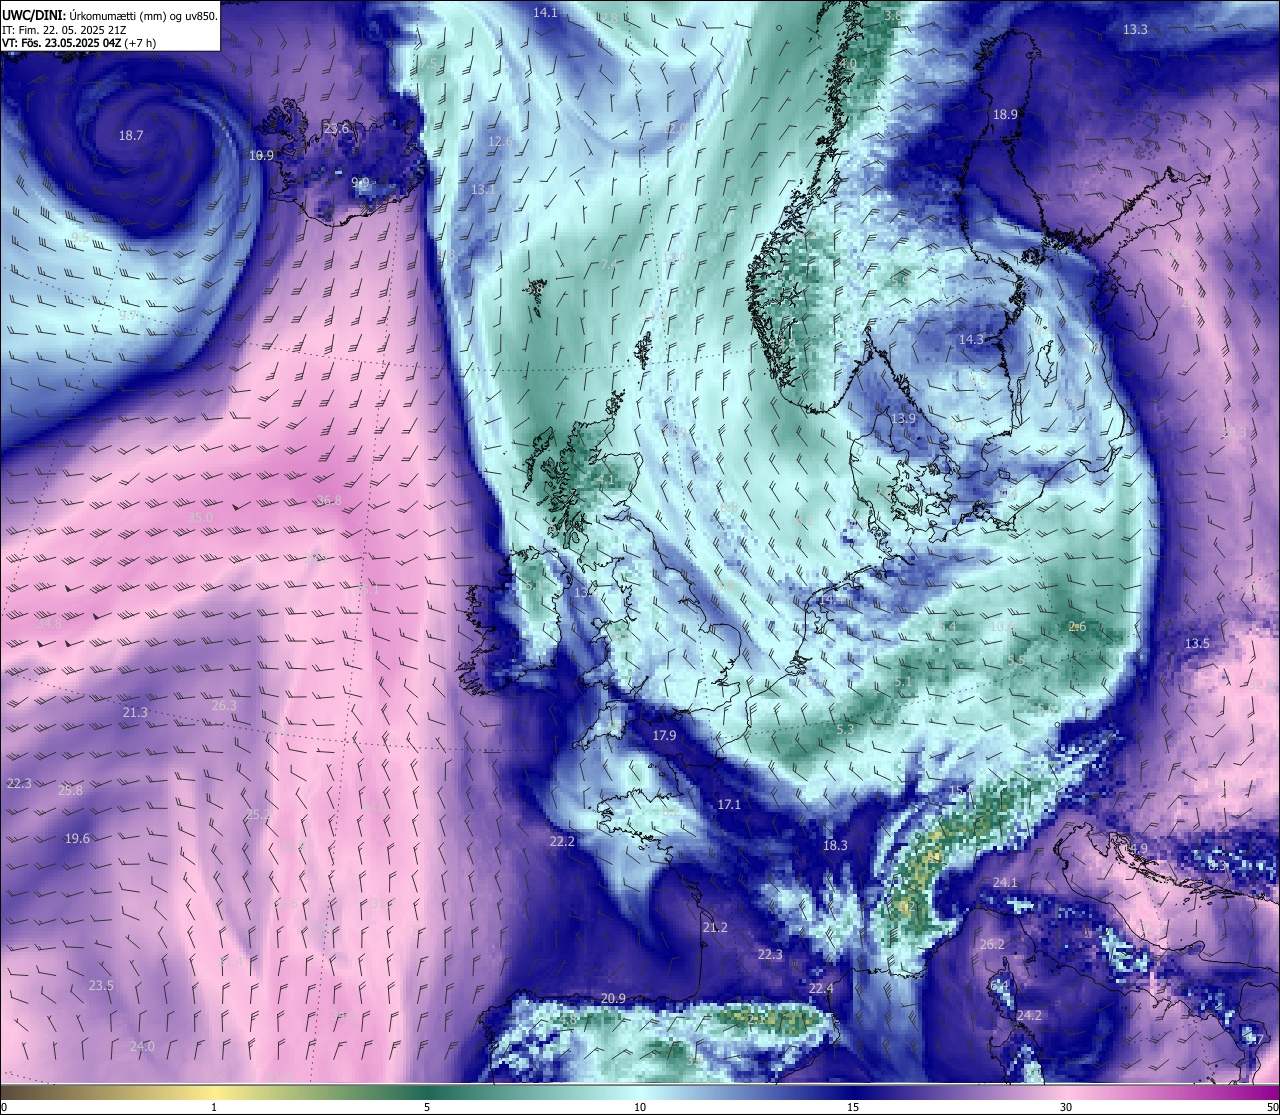Click the 10.9 value west of Iceland
Screen dimensions: 1280x1115
pos(261,155)
